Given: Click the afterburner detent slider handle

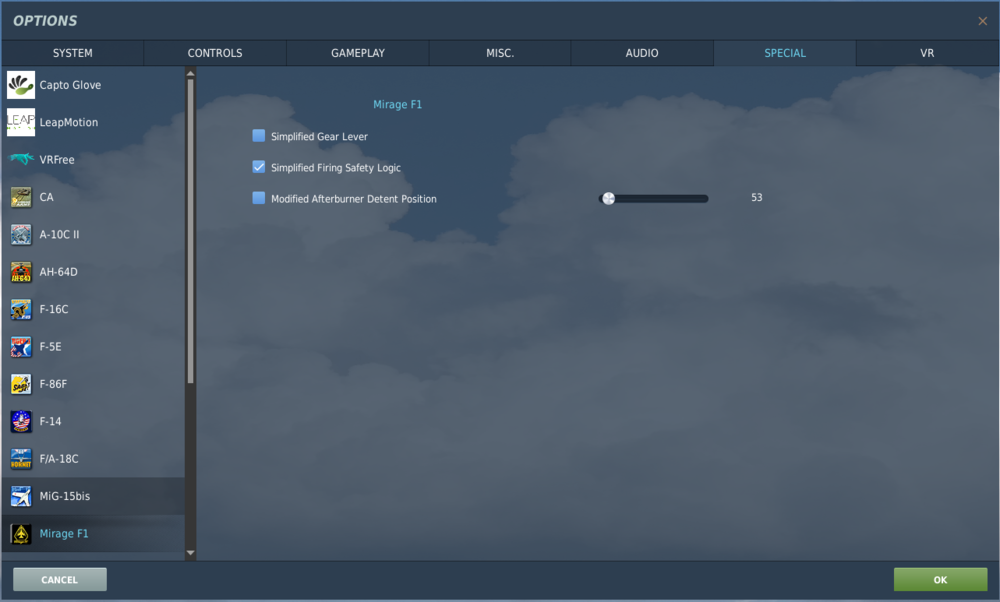Looking at the screenshot, I should pos(608,198).
